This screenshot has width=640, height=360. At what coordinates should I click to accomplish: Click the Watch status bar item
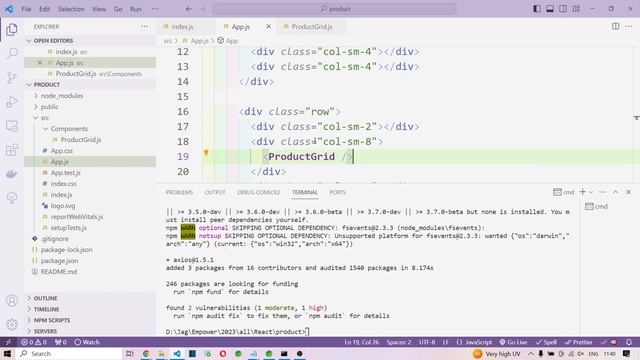pyautogui.click(x=87, y=342)
